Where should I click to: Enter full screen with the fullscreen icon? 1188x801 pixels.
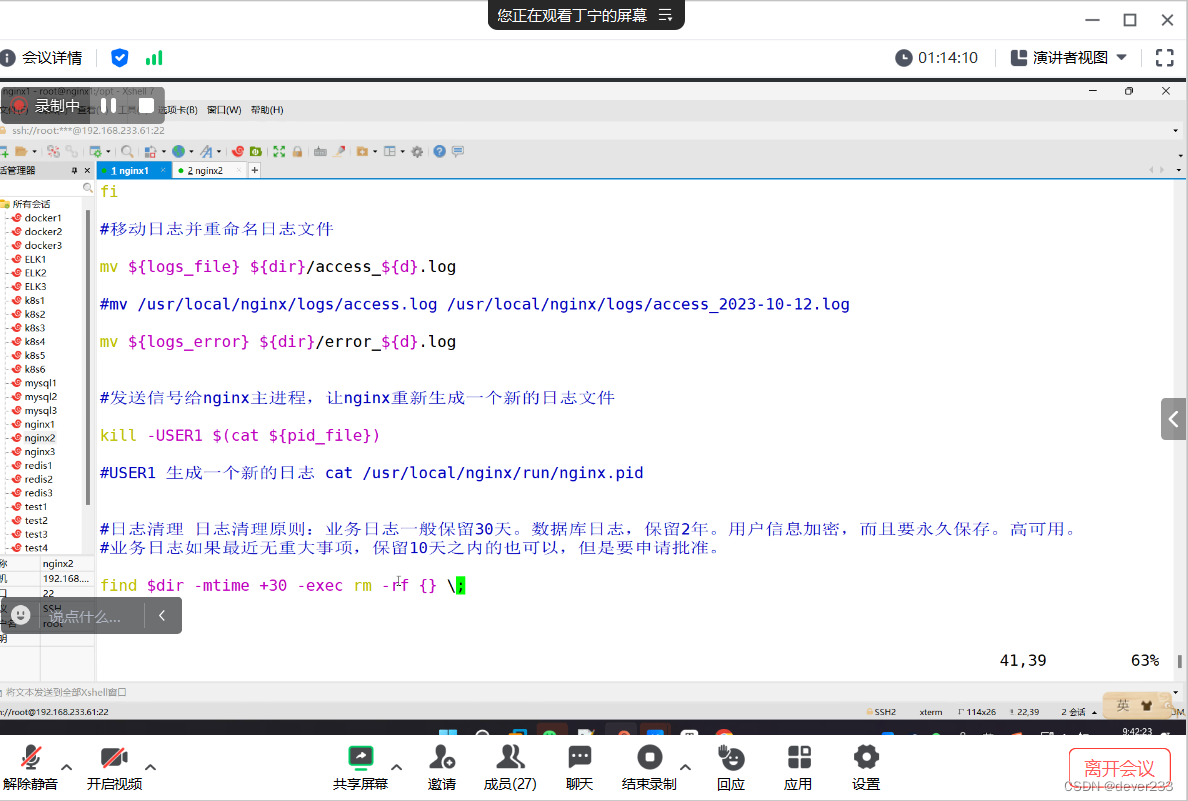tap(1165, 58)
